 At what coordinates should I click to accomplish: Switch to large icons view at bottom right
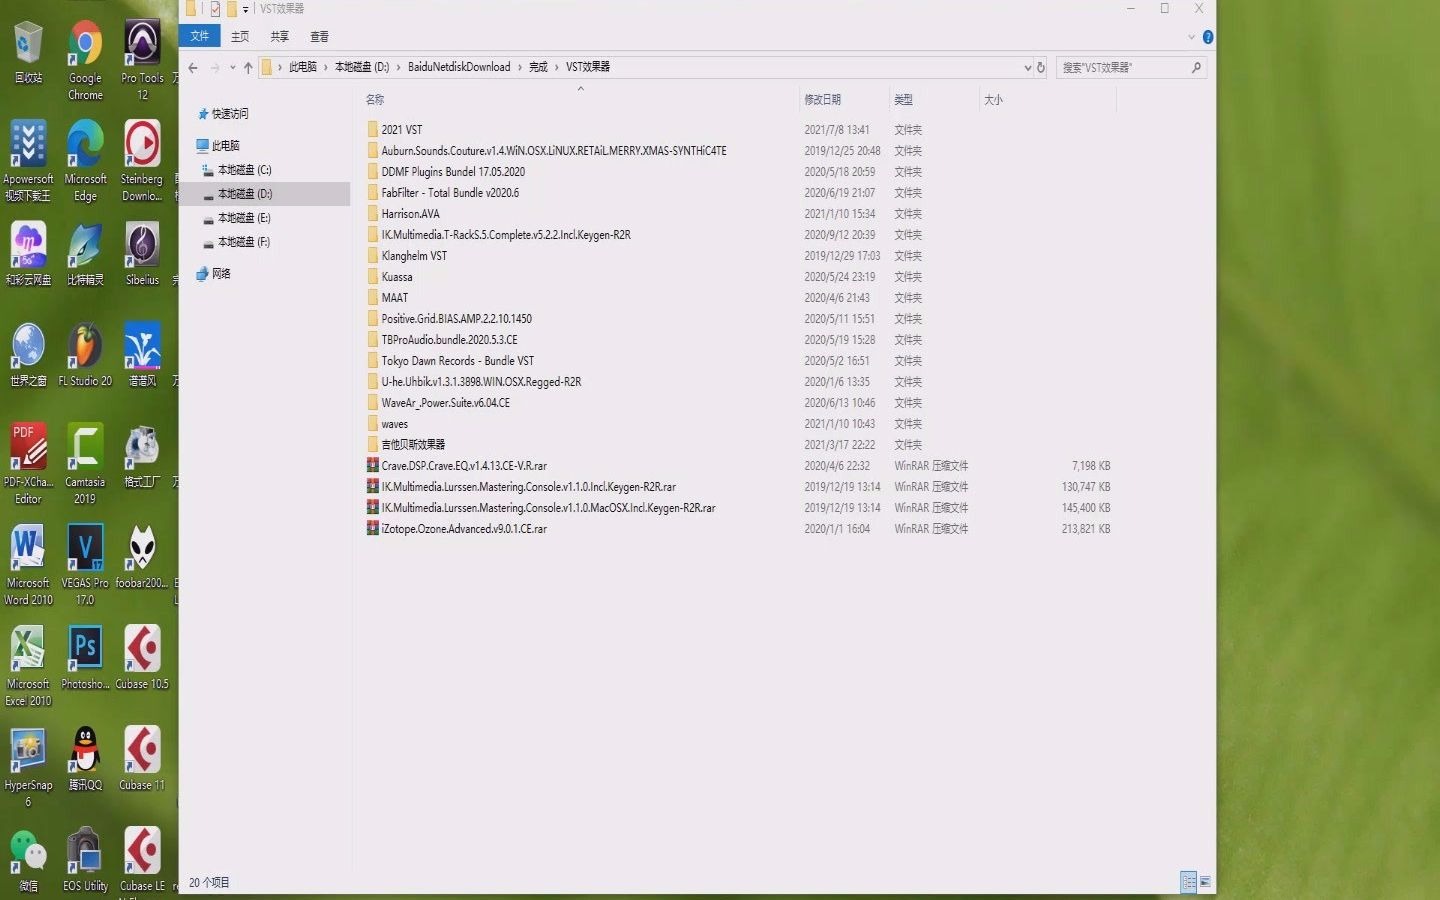pyautogui.click(x=1205, y=882)
